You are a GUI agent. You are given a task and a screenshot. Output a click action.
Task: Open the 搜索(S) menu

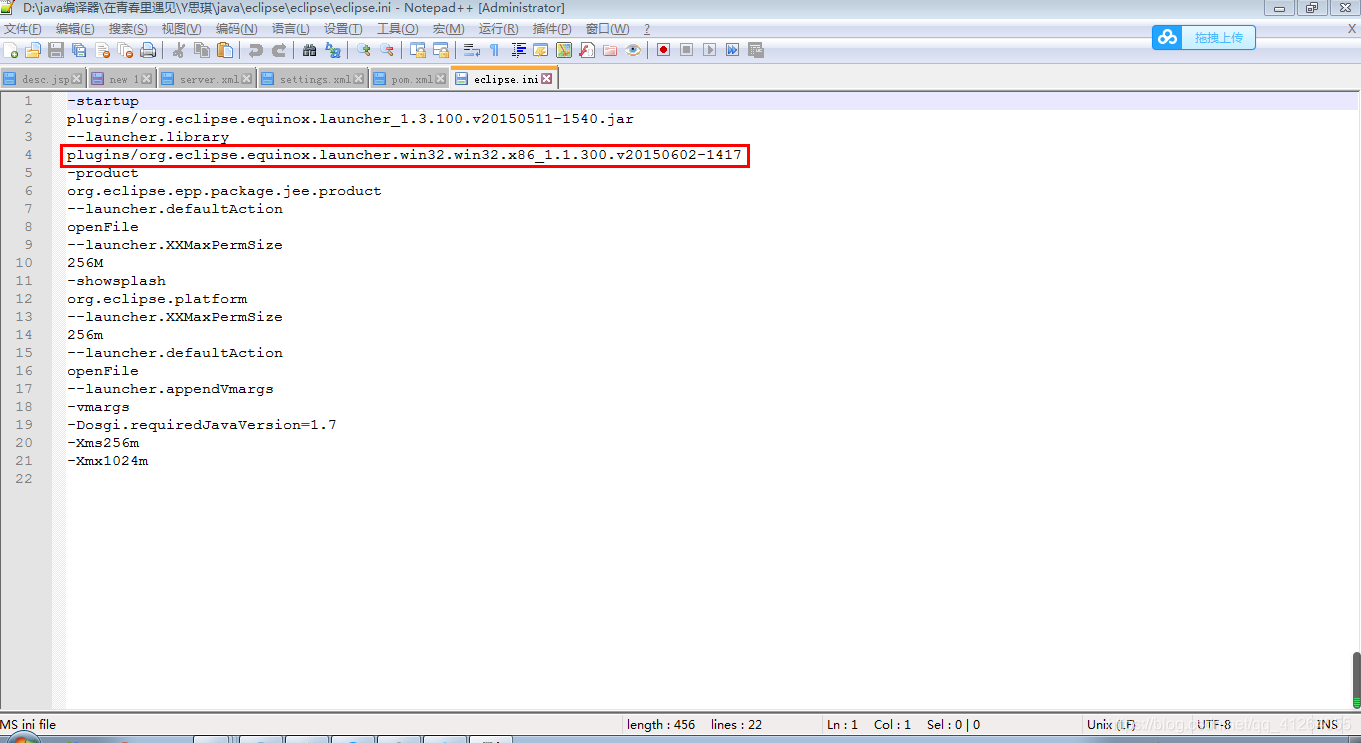[x=128, y=29]
